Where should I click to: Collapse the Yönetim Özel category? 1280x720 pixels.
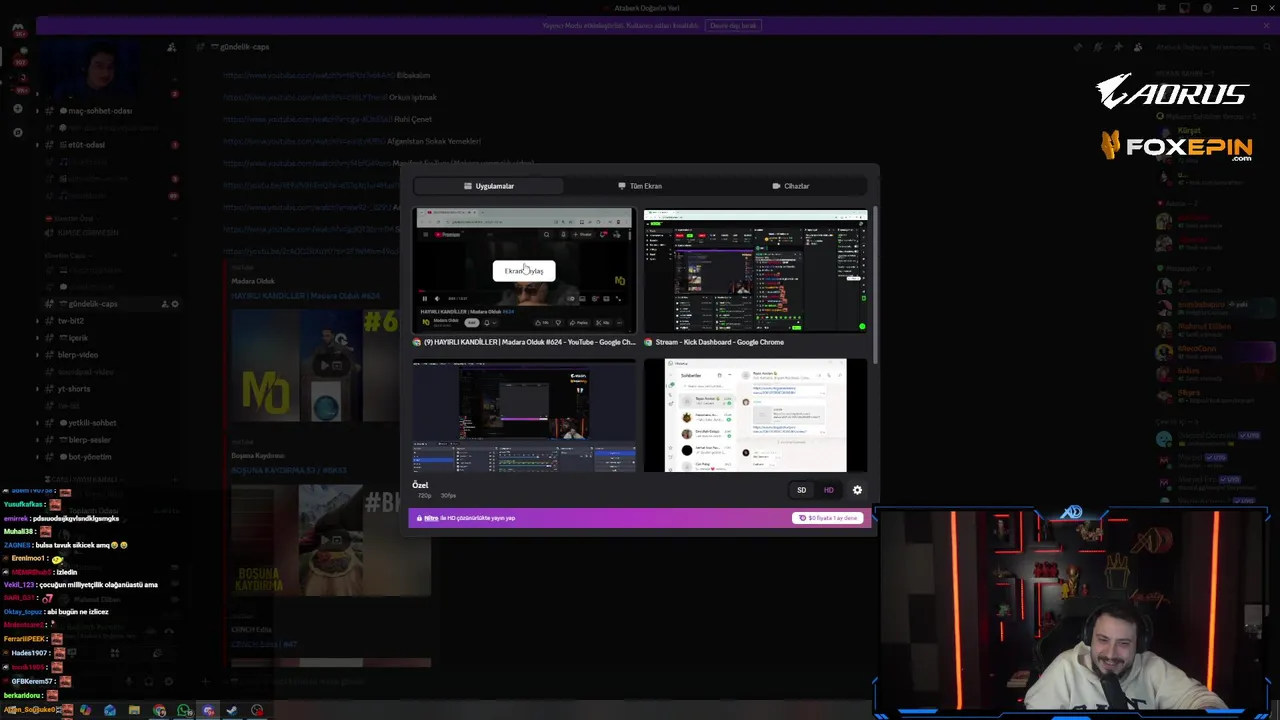tap(73, 218)
